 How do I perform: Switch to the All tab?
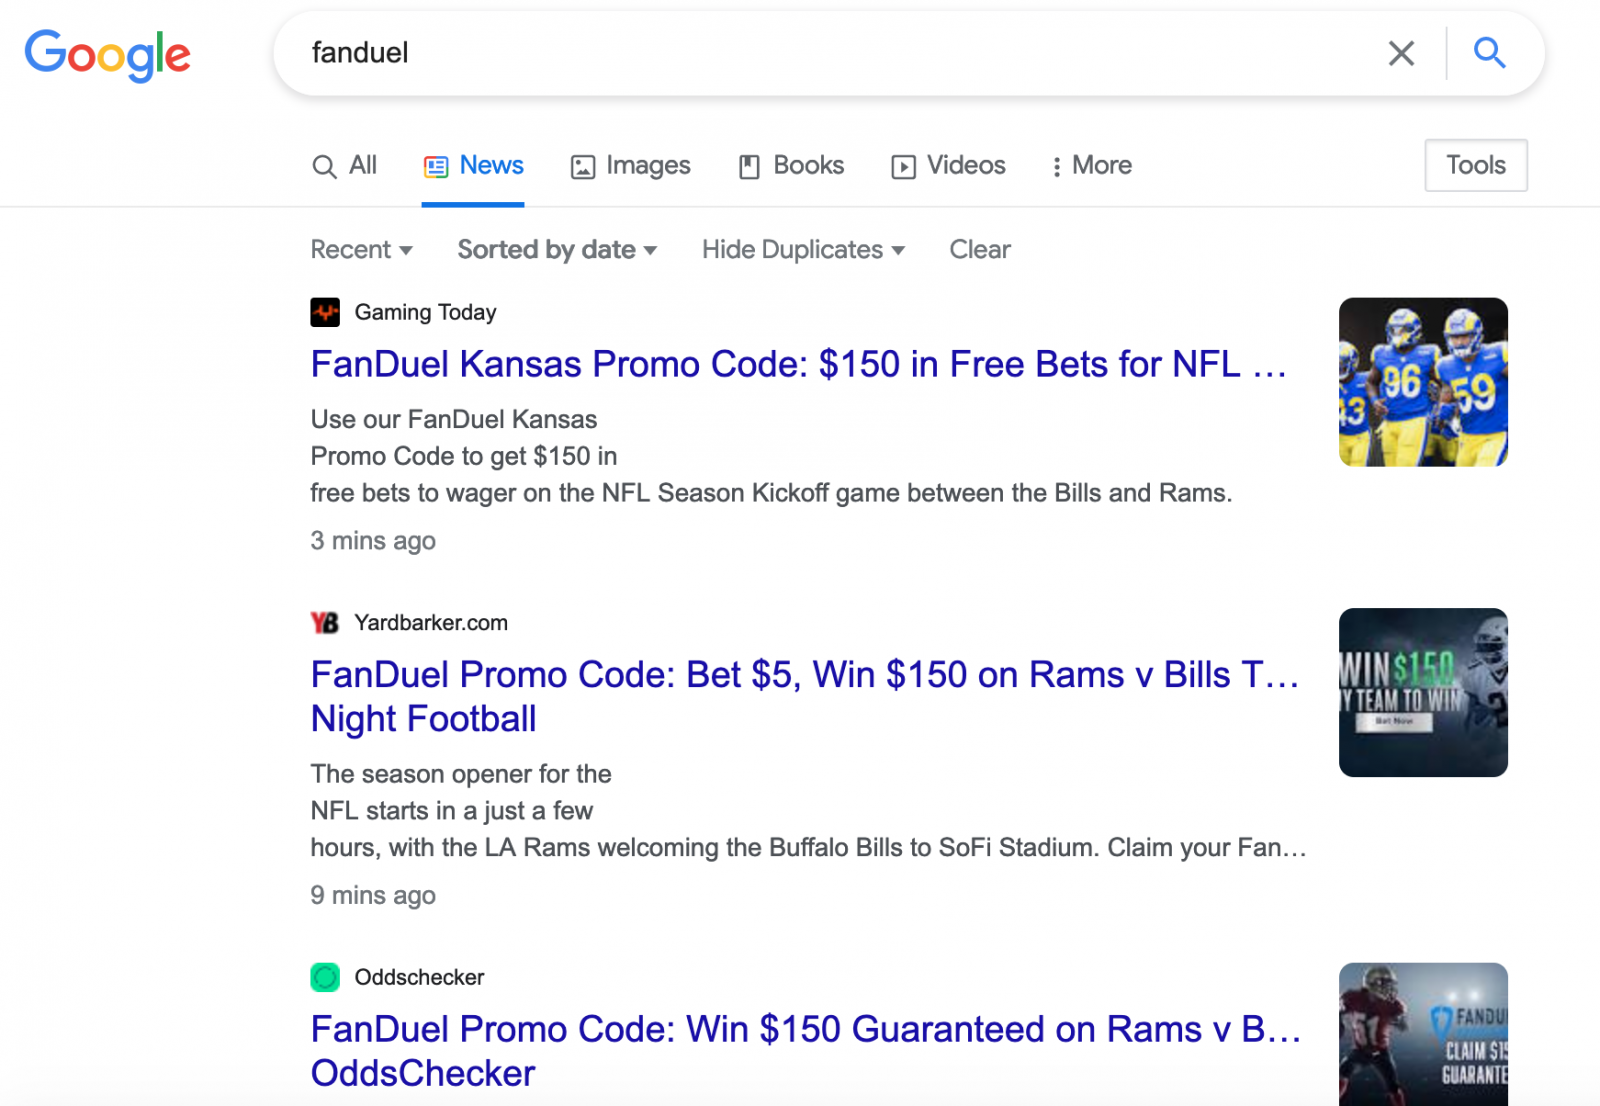coord(344,165)
